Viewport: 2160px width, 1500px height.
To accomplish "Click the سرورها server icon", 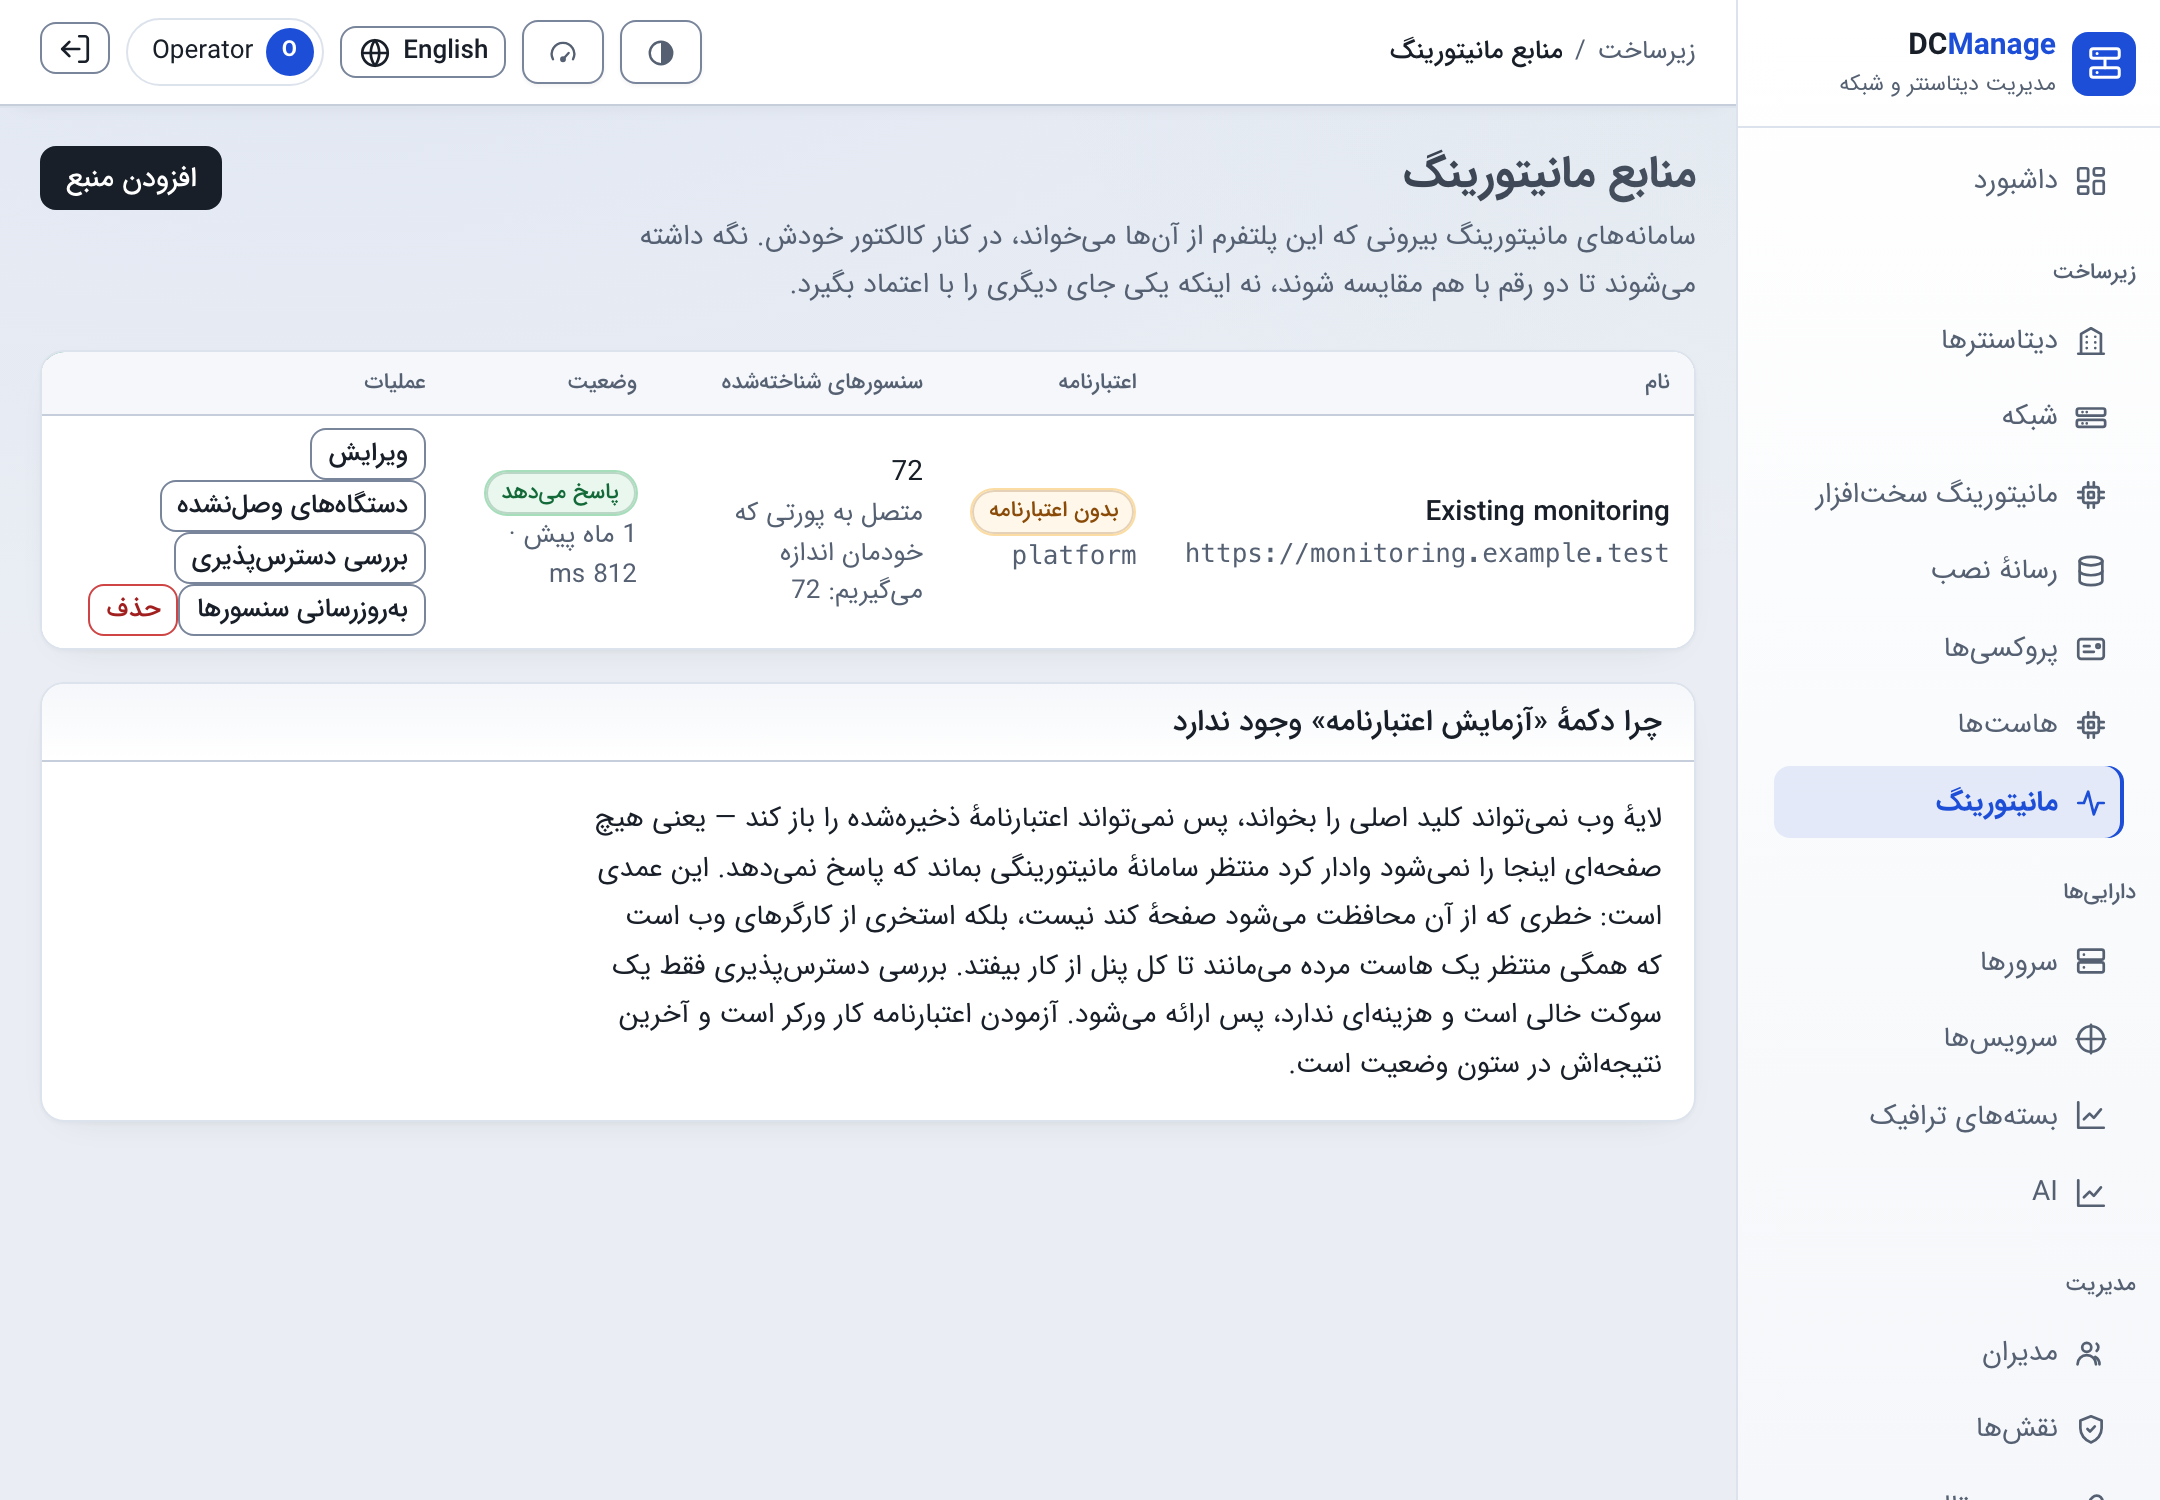I will pyautogui.click(x=2090, y=961).
